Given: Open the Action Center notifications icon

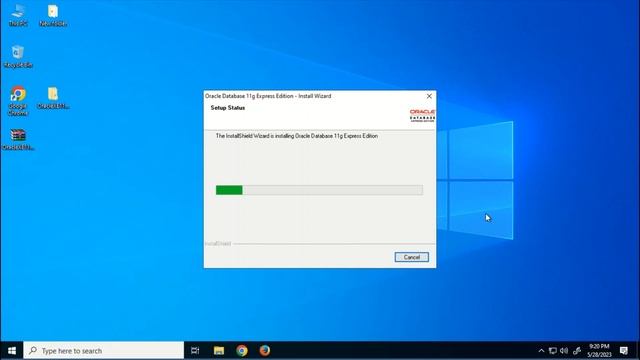Looking at the screenshot, I should point(624,351).
